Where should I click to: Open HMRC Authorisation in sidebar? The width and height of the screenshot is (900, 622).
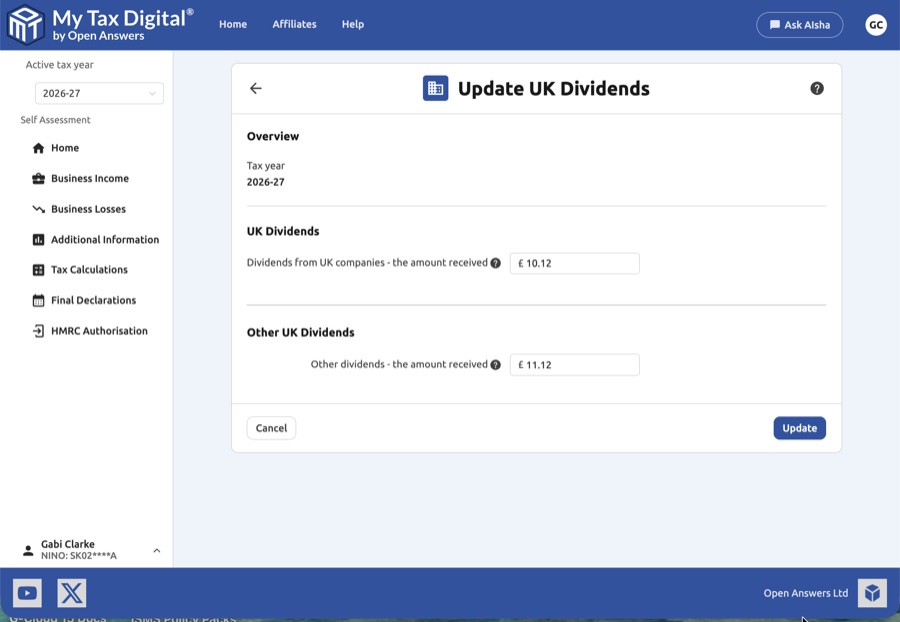point(99,331)
